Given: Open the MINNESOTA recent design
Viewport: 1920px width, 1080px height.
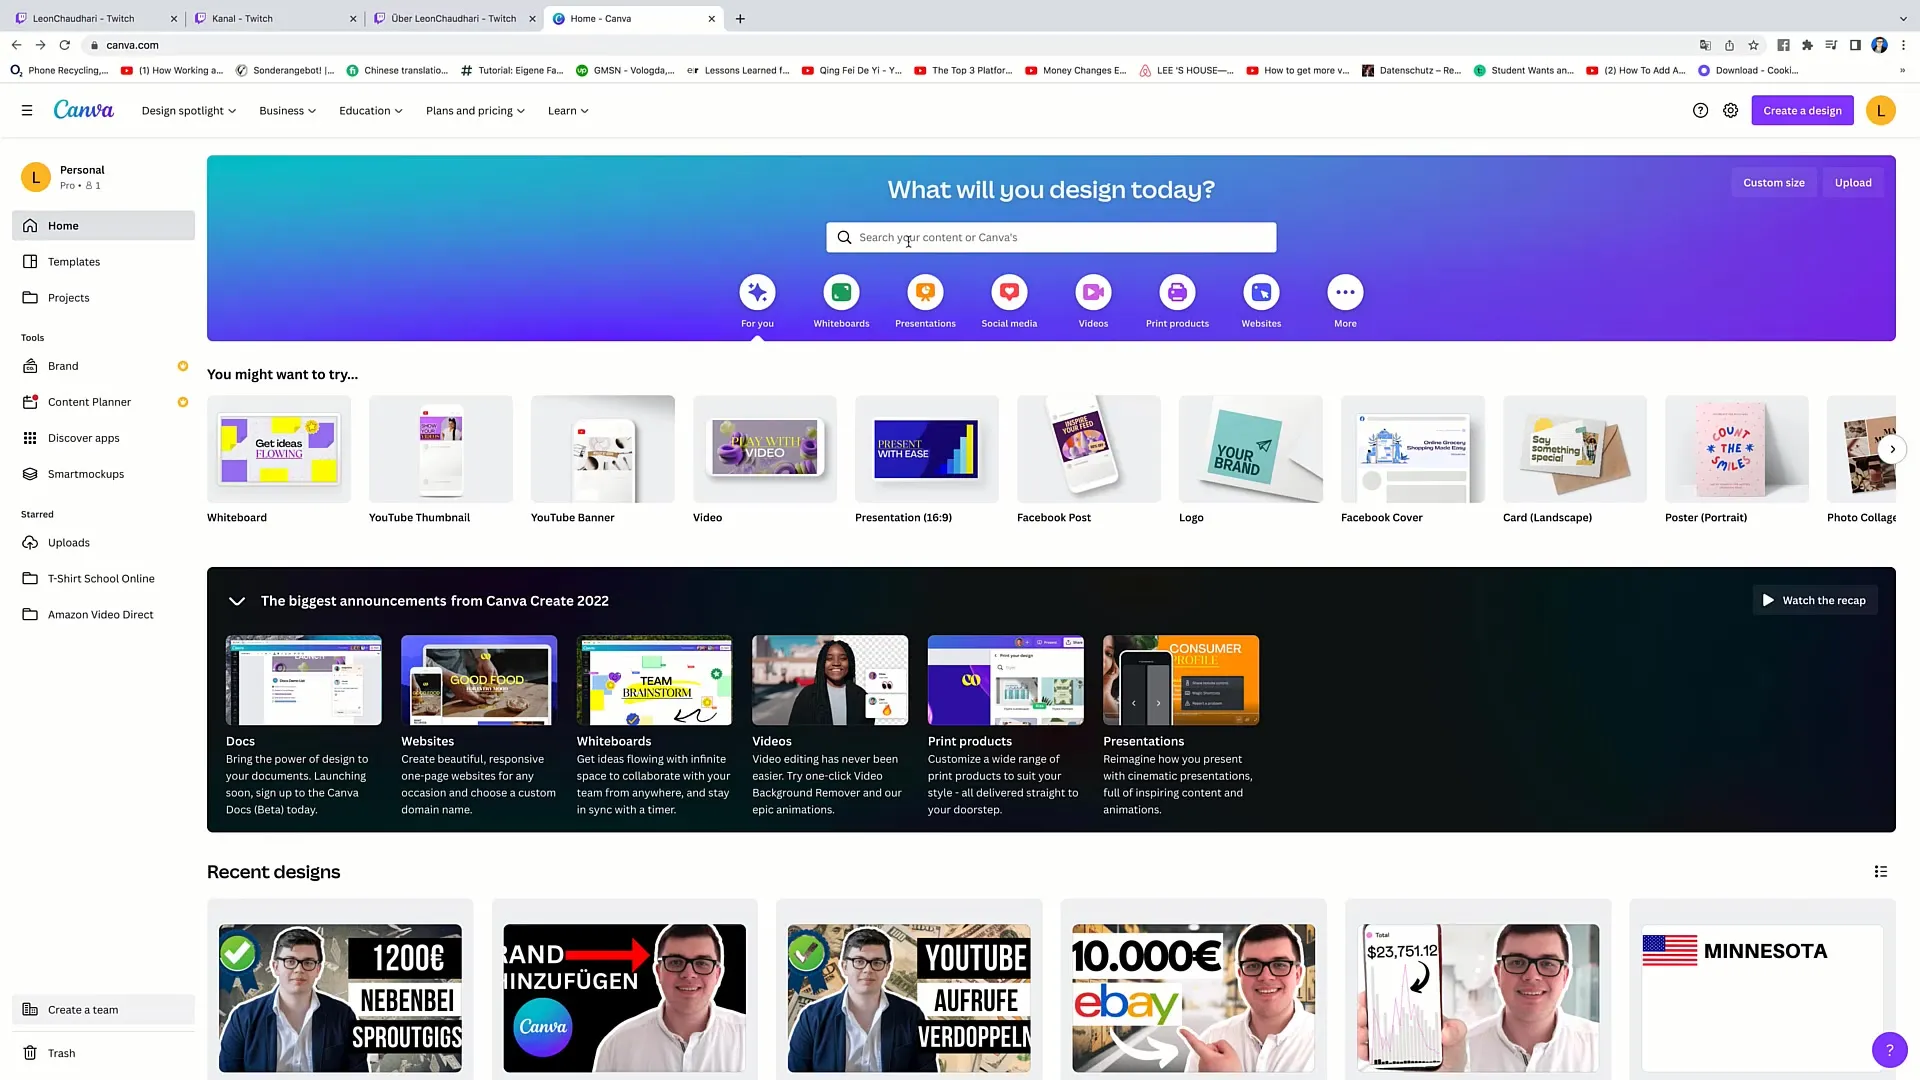Looking at the screenshot, I should point(1762,998).
